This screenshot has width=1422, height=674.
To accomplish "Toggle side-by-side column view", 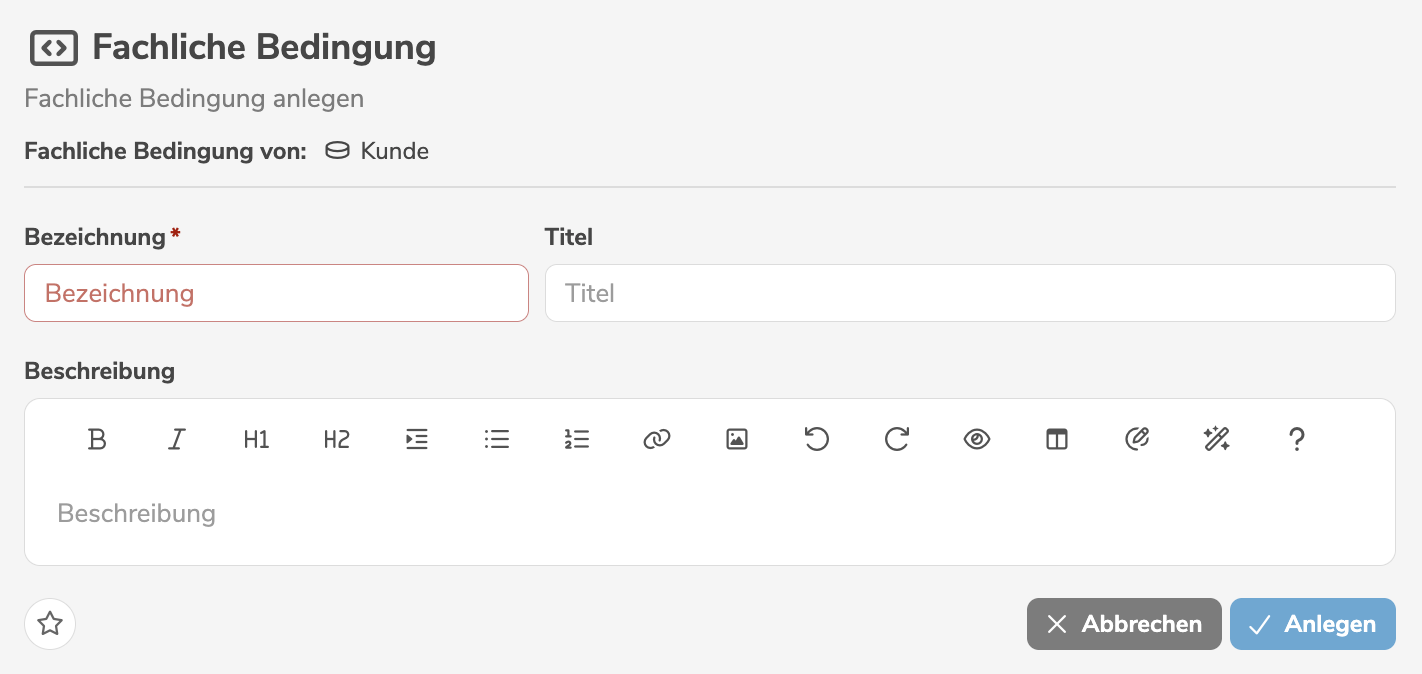I will (x=1057, y=438).
